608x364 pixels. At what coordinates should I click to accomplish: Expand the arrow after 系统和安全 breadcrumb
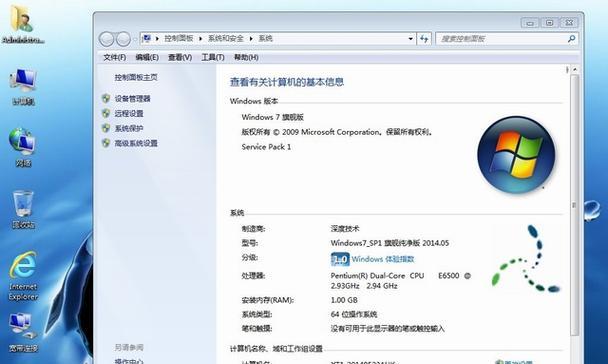[x=251, y=38]
